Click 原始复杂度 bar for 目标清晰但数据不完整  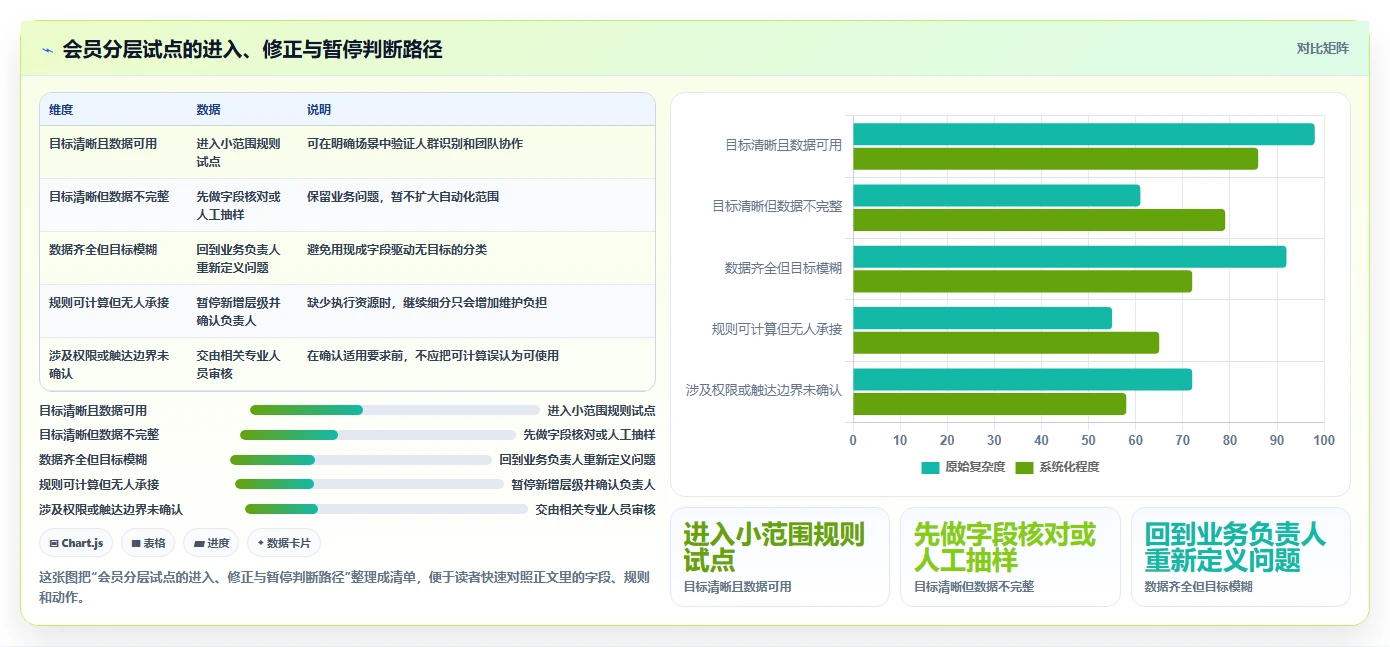[x=996, y=196]
